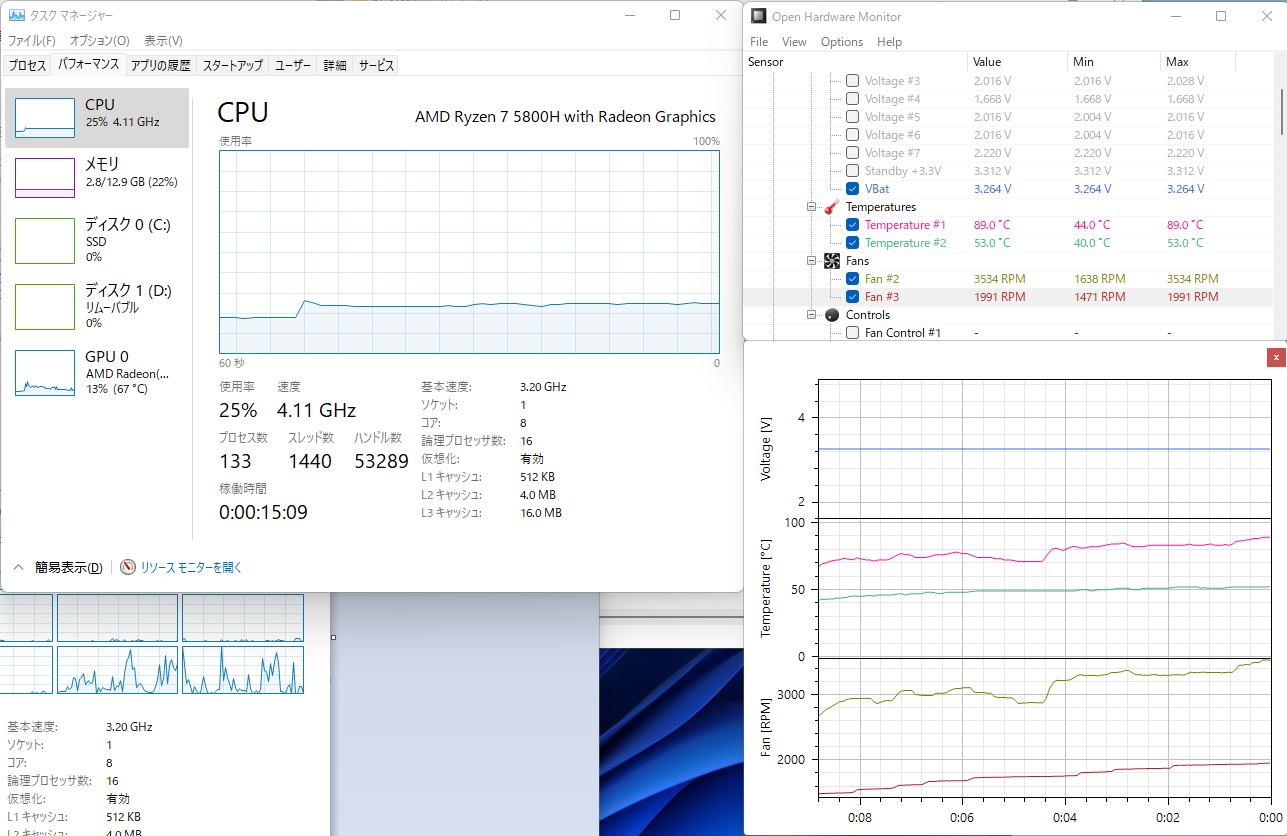Click the handle count 53289

pyautogui.click(x=381, y=461)
